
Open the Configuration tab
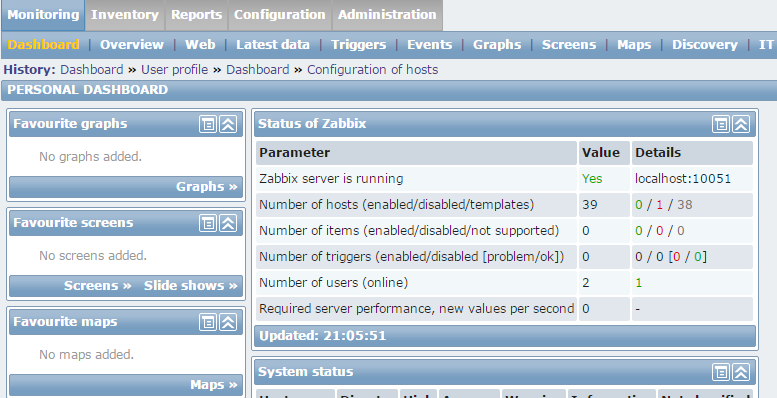tap(279, 15)
